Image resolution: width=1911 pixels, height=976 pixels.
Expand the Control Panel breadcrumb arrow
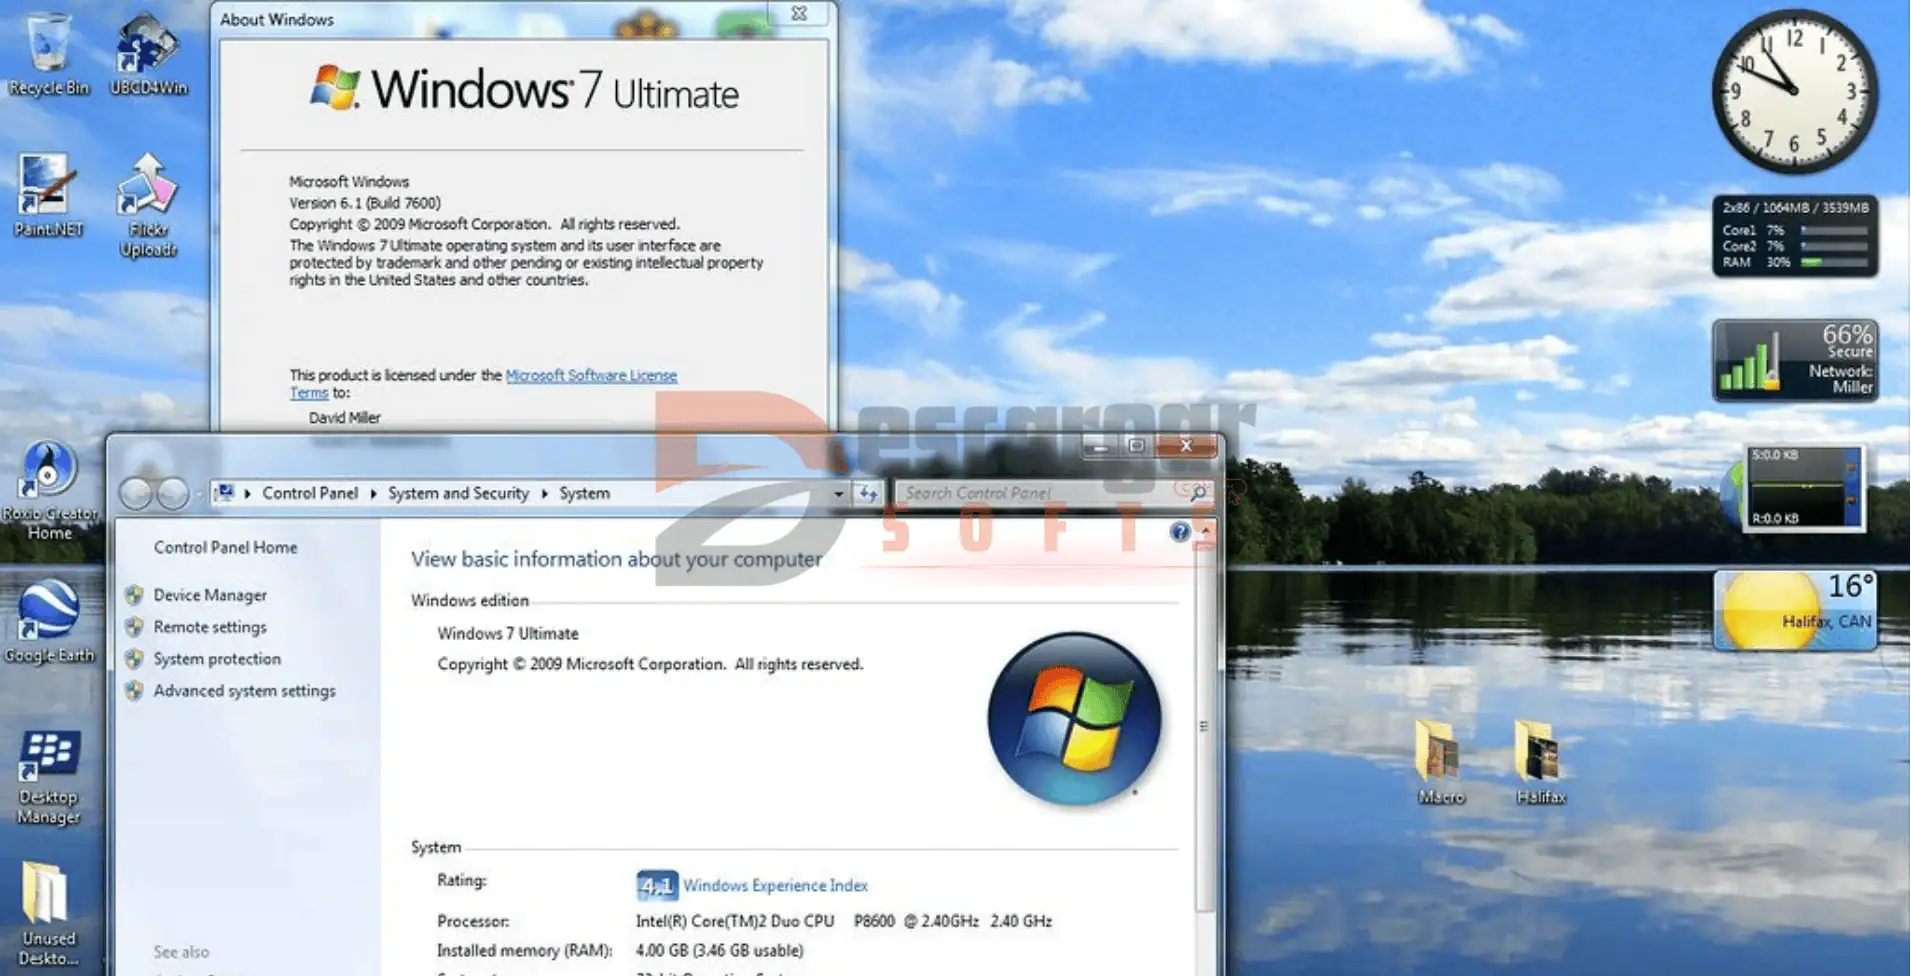point(373,493)
